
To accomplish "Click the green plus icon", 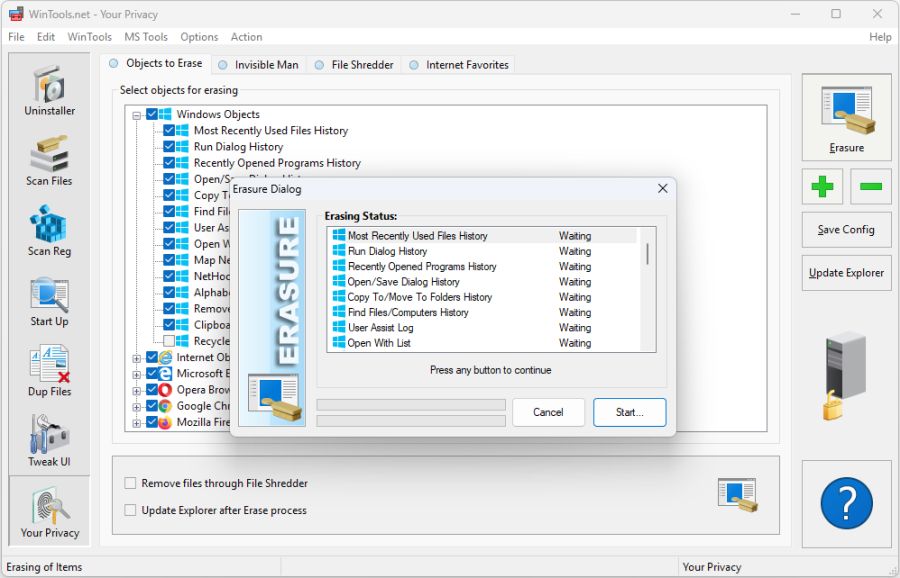I will pyautogui.click(x=821, y=188).
